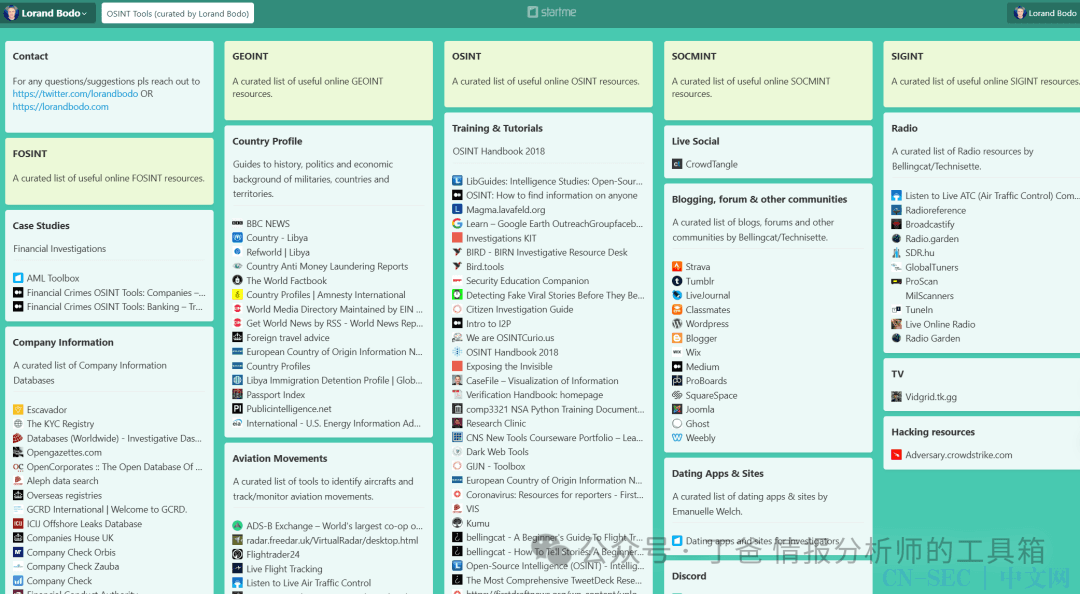Click the Radio.garden icon
Viewport: 1080px width, 594px height.
coord(896,238)
